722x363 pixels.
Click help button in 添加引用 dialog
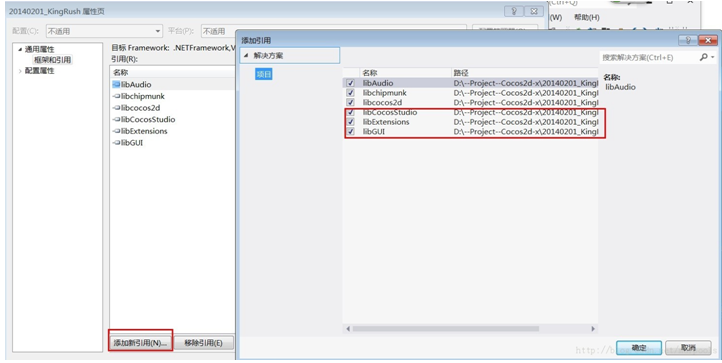coord(688,41)
